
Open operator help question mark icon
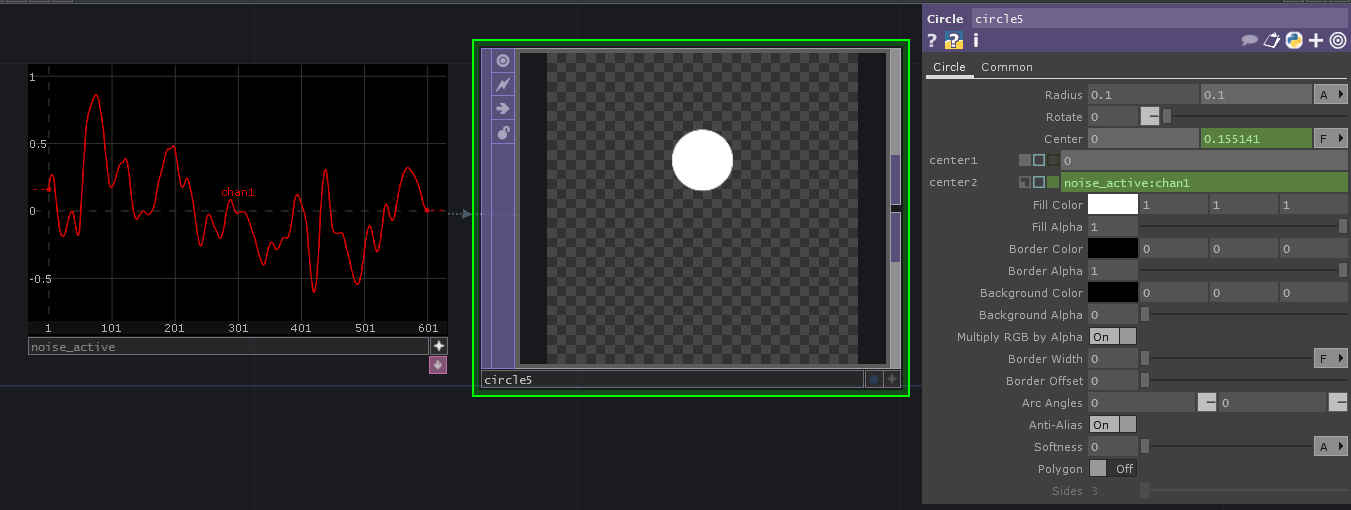pyautogui.click(x=932, y=41)
